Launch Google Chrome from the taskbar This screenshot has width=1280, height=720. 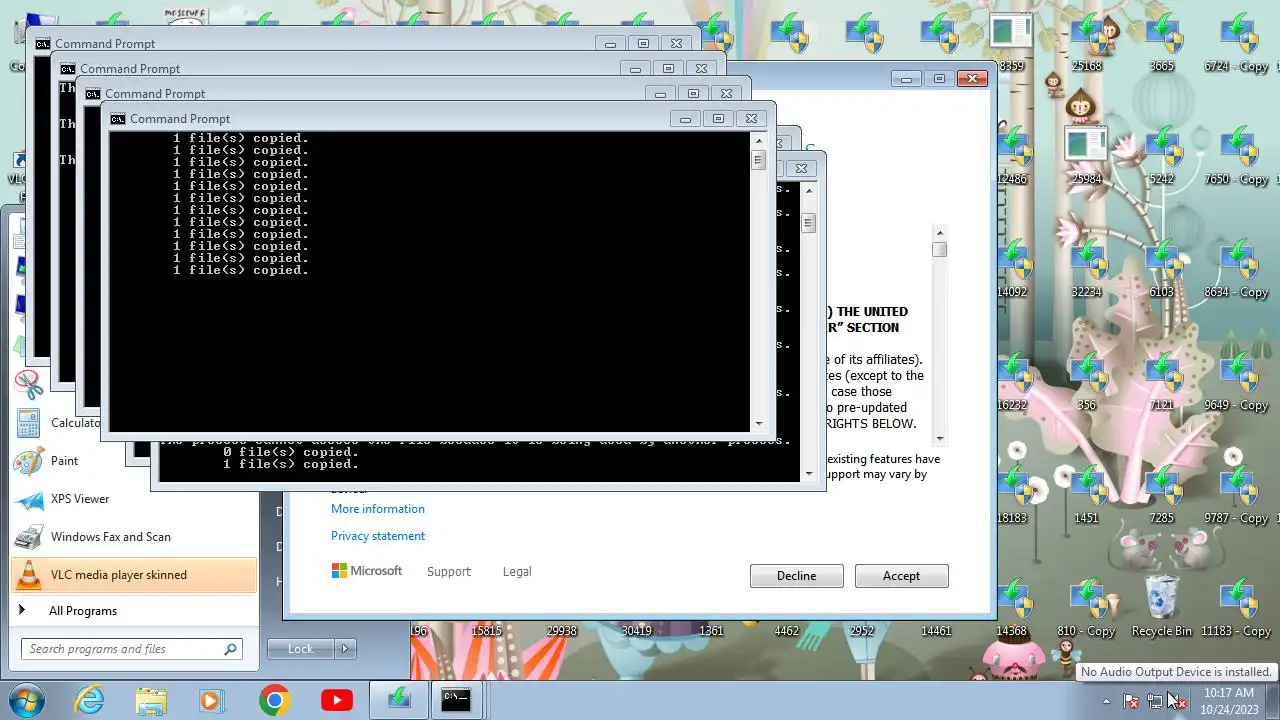[x=274, y=700]
